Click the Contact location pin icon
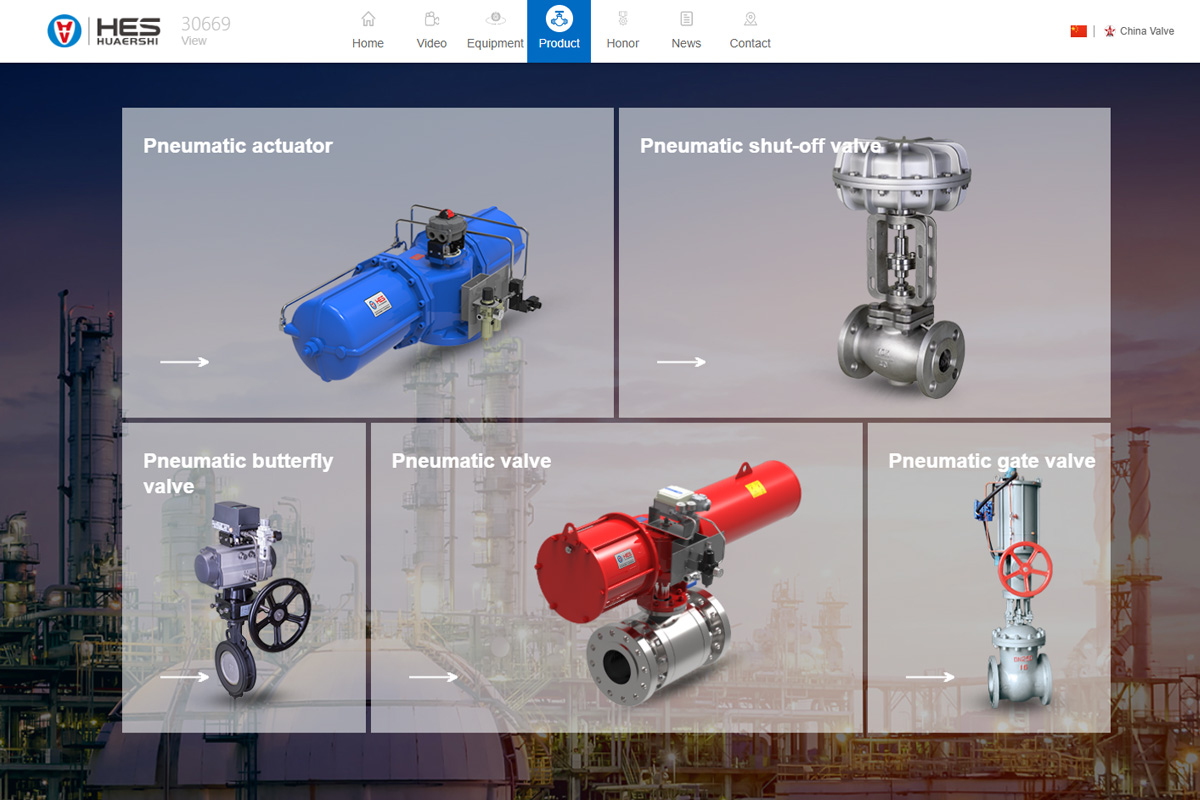Image resolution: width=1200 pixels, height=800 pixels. point(750,19)
